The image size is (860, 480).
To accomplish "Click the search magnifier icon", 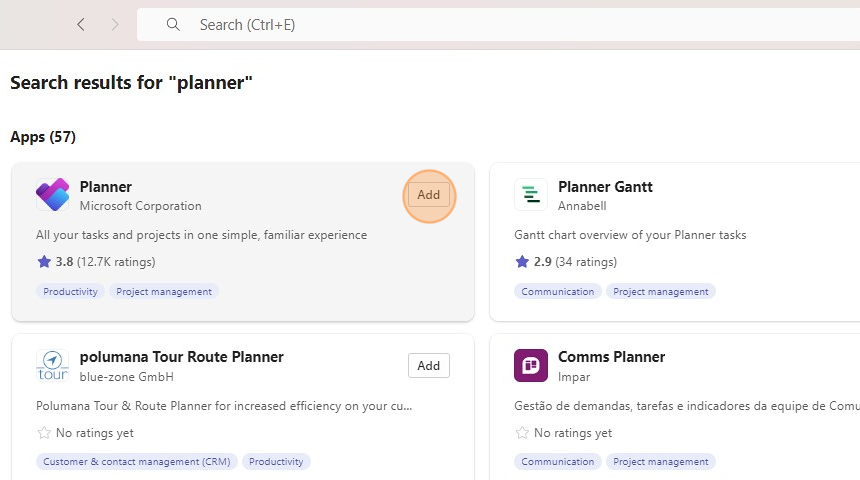I will (173, 24).
